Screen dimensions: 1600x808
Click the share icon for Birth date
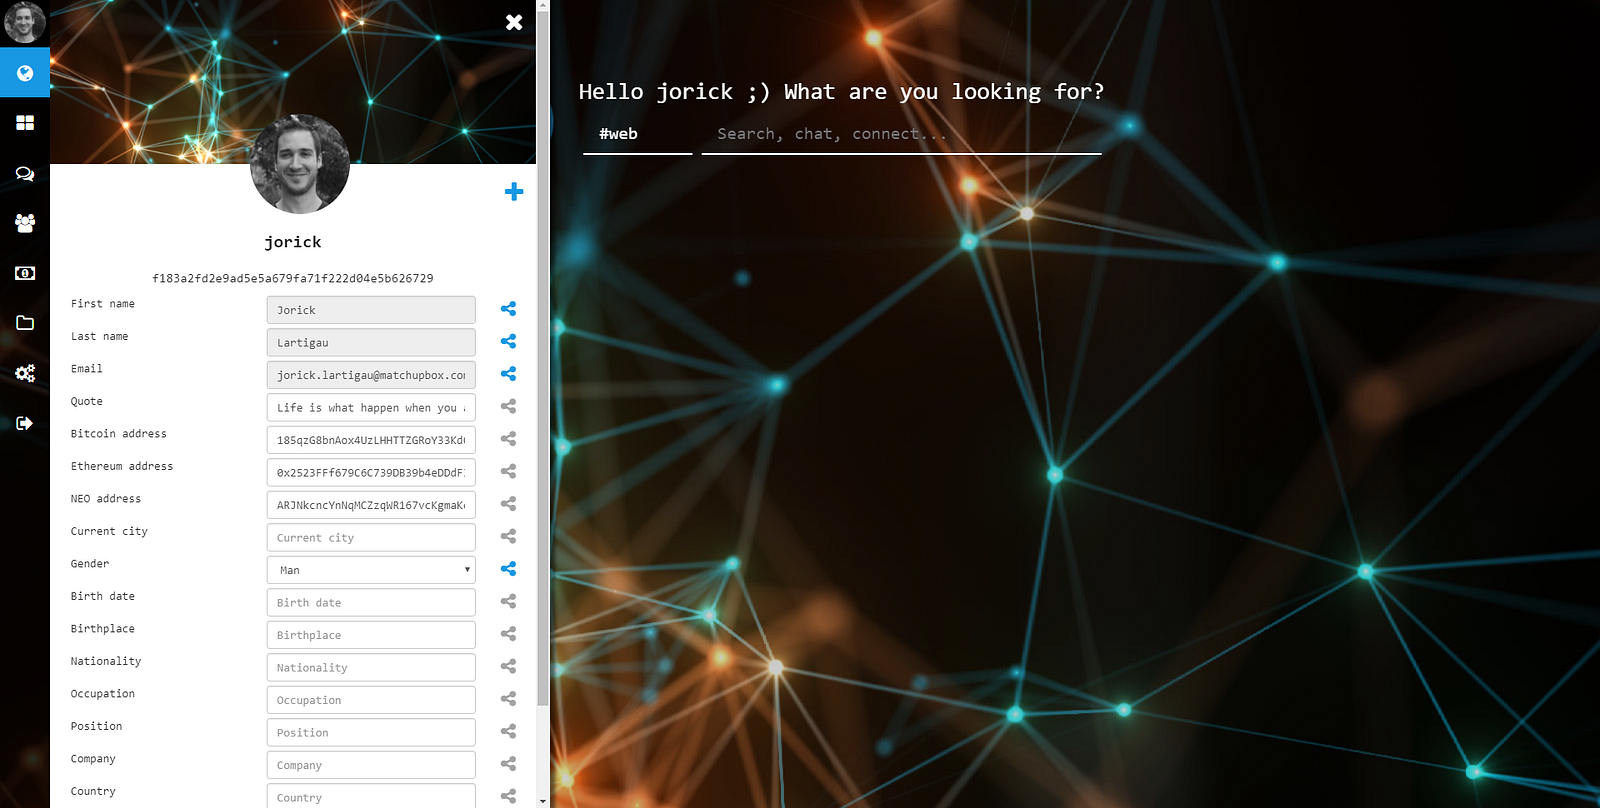[x=508, y=601]
